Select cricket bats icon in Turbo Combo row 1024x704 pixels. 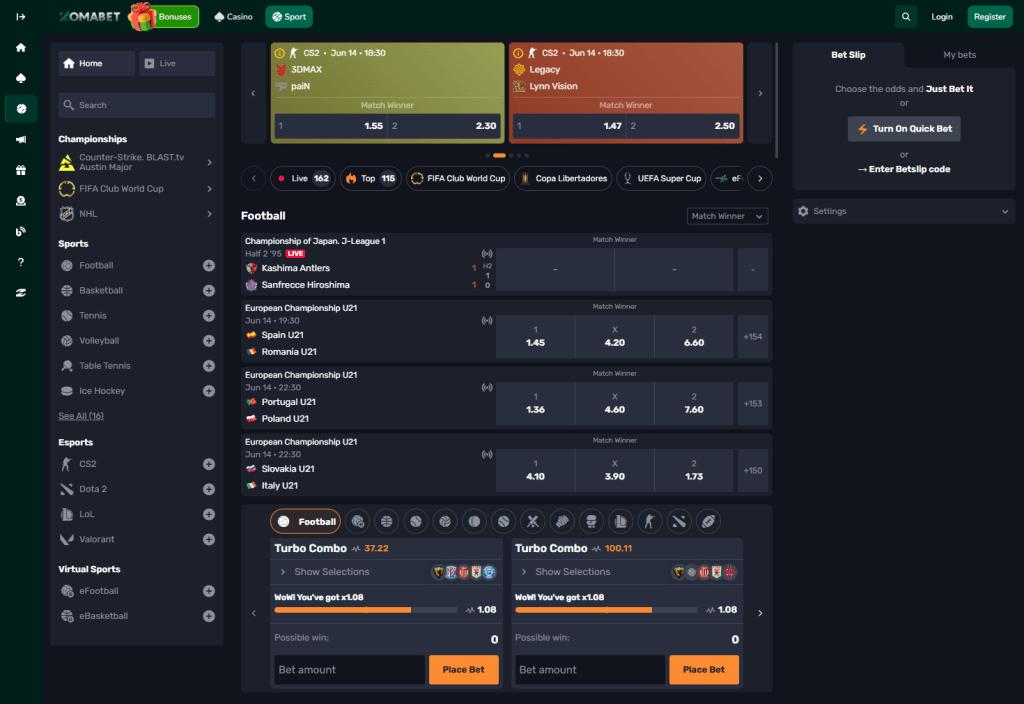click(x=533, y=521)
